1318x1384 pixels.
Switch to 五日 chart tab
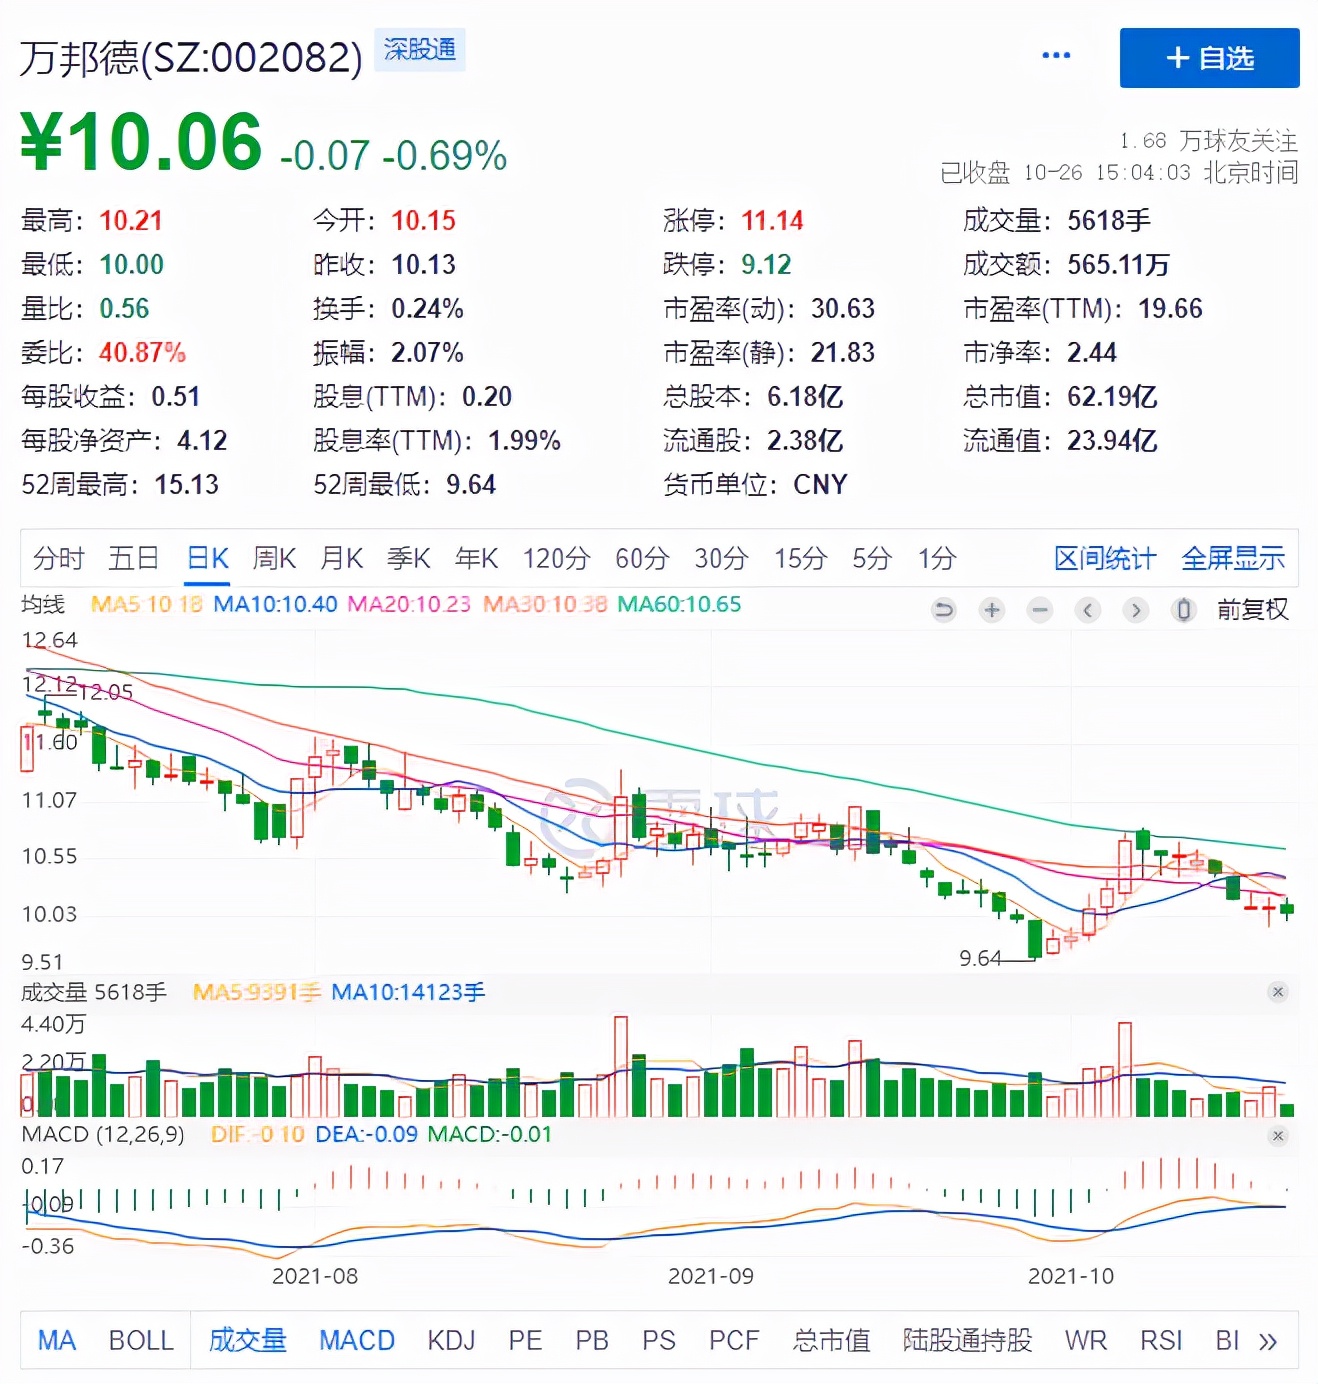click(133, 558)
